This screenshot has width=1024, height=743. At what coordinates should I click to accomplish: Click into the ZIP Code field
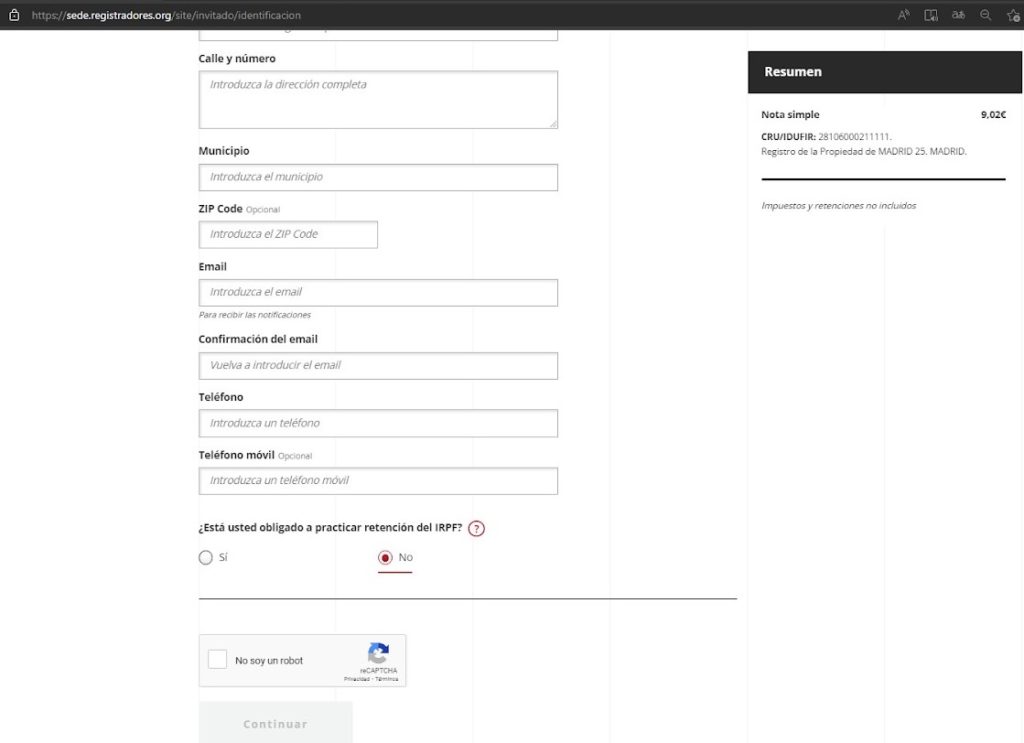pos(288,234)
